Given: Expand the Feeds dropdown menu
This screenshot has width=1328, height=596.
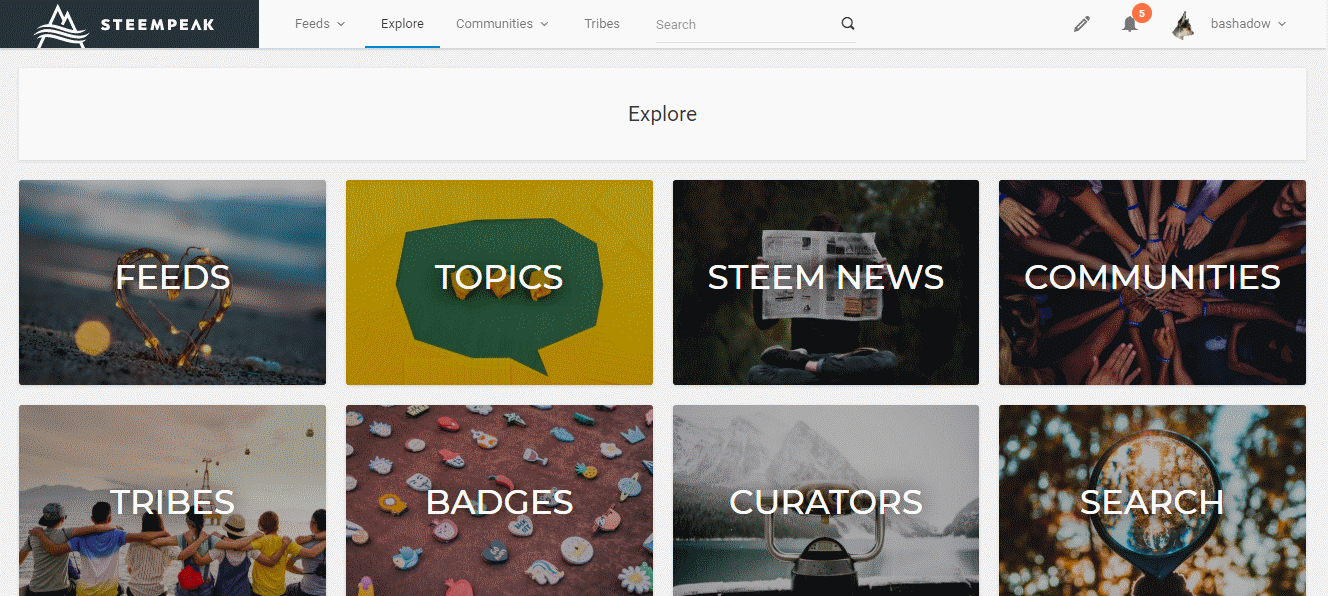Looking at the screenshot, I should point(319,24).
